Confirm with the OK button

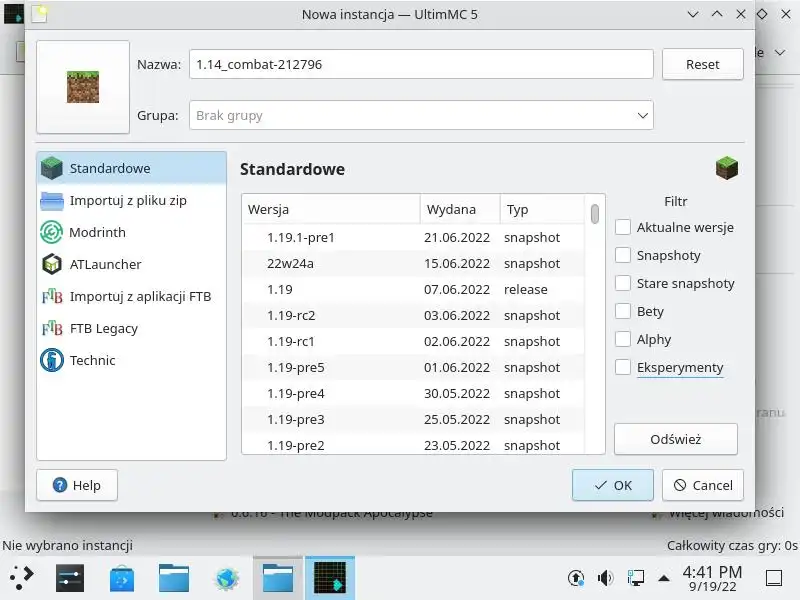tap(613, 485)
